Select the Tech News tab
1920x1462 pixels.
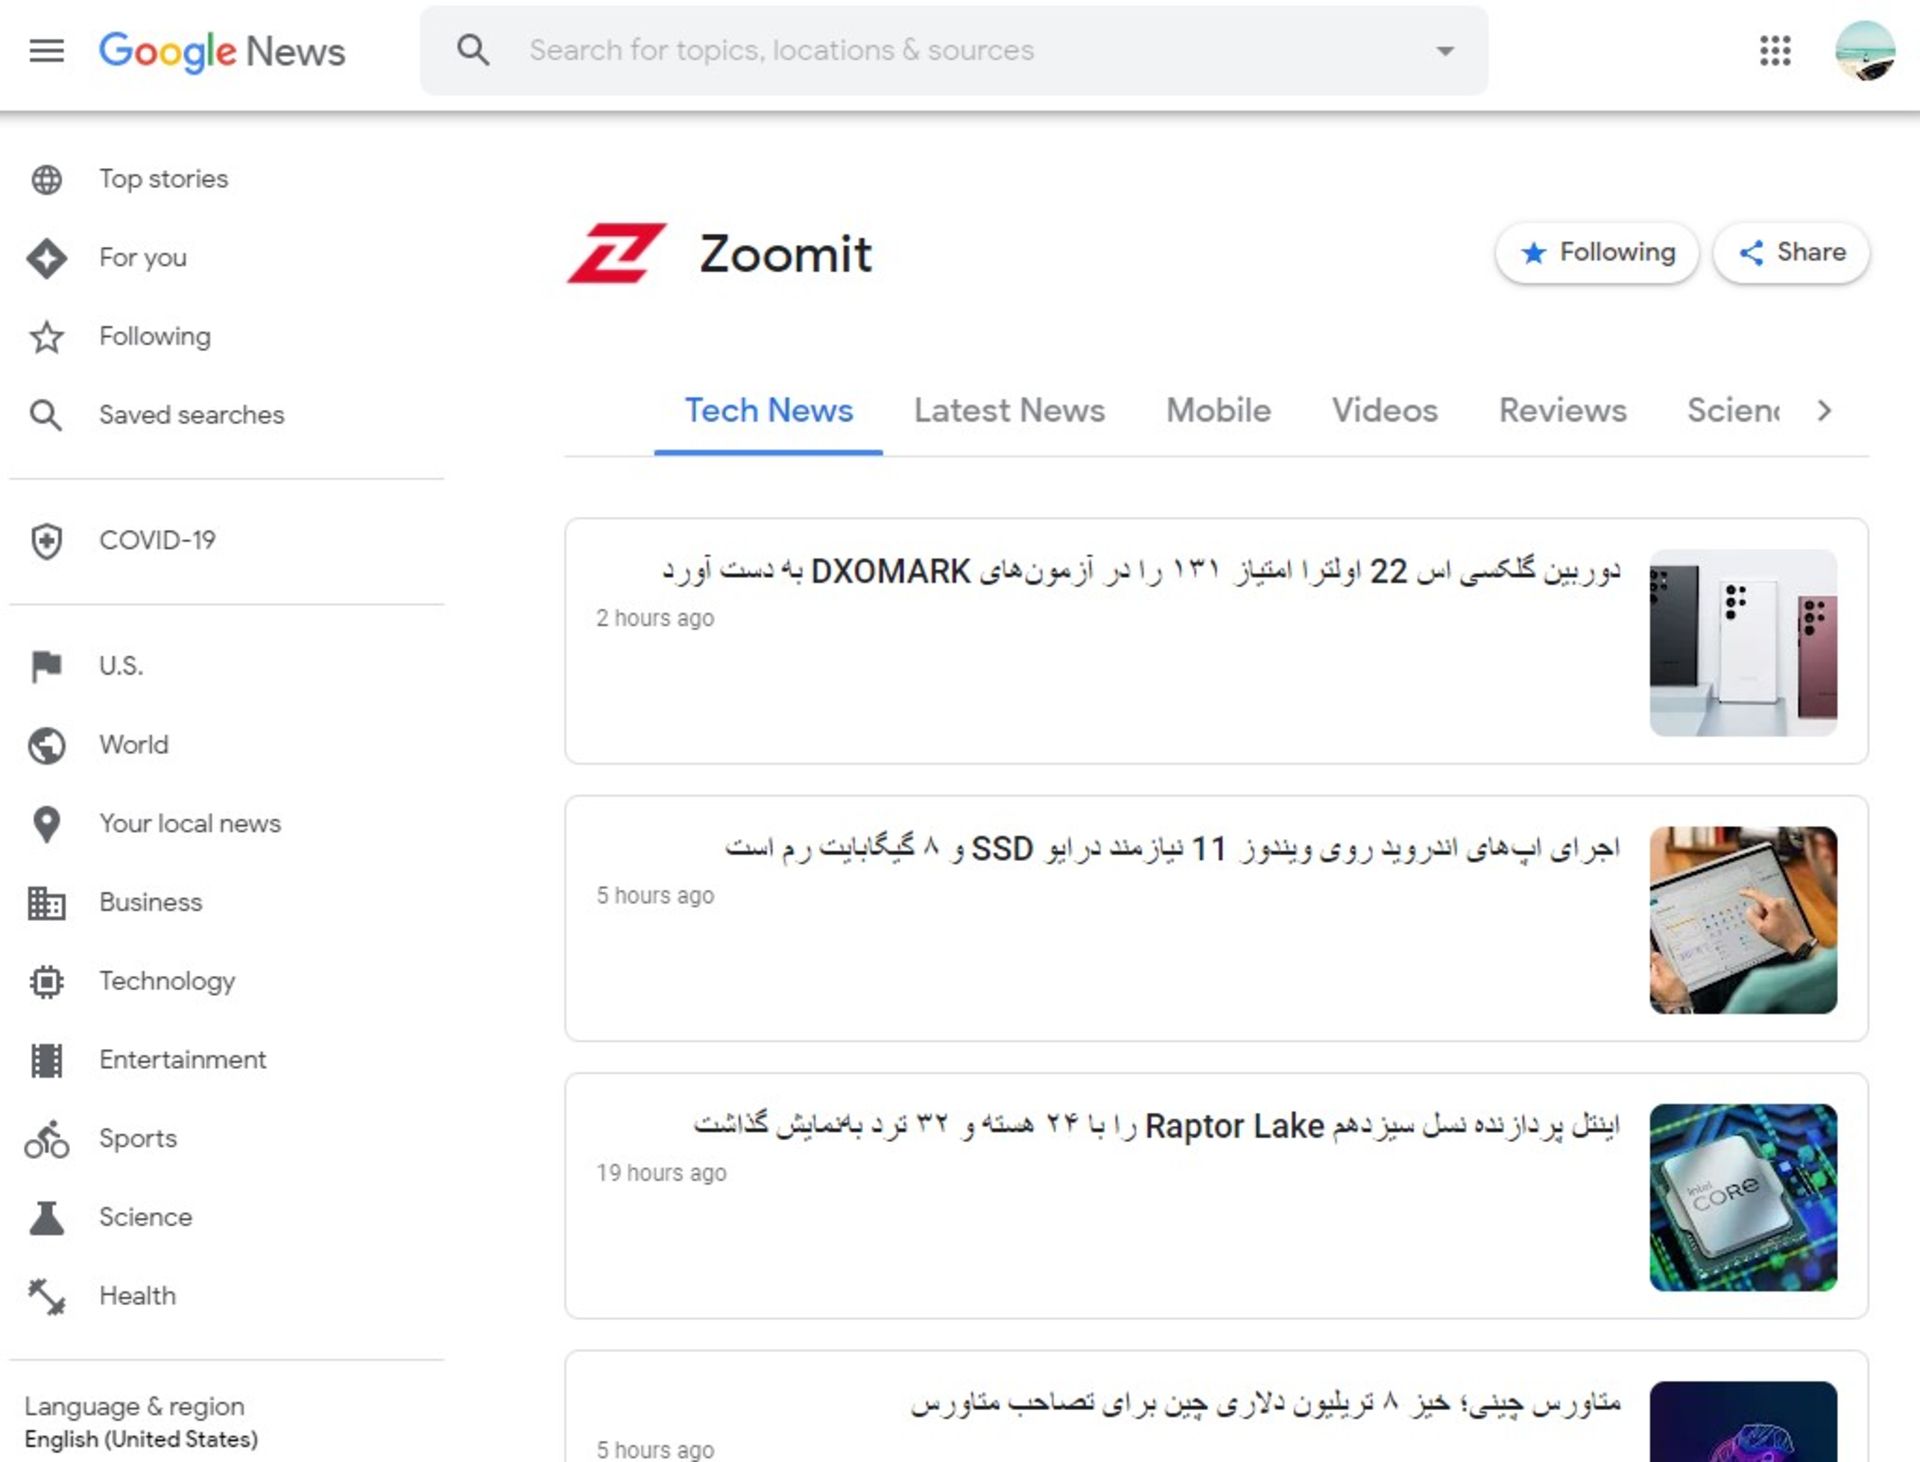click(x=768, y=410)
